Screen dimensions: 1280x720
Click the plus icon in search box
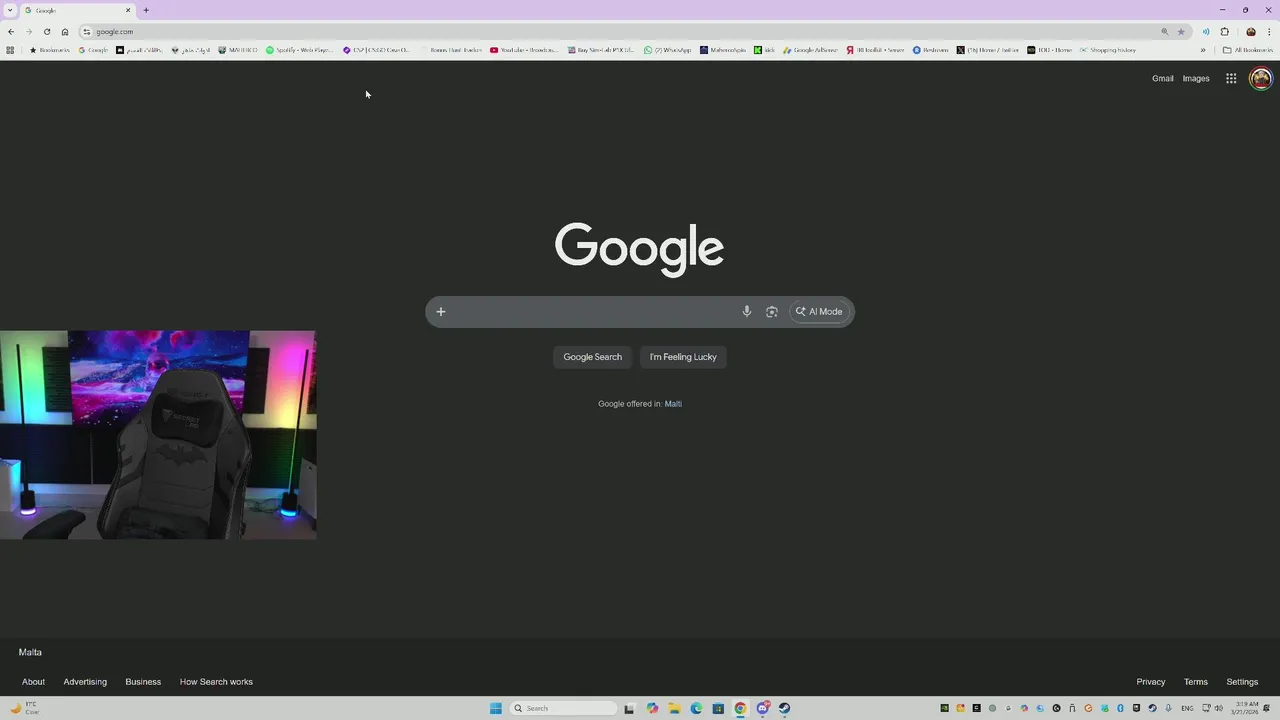tap(441, 311)
